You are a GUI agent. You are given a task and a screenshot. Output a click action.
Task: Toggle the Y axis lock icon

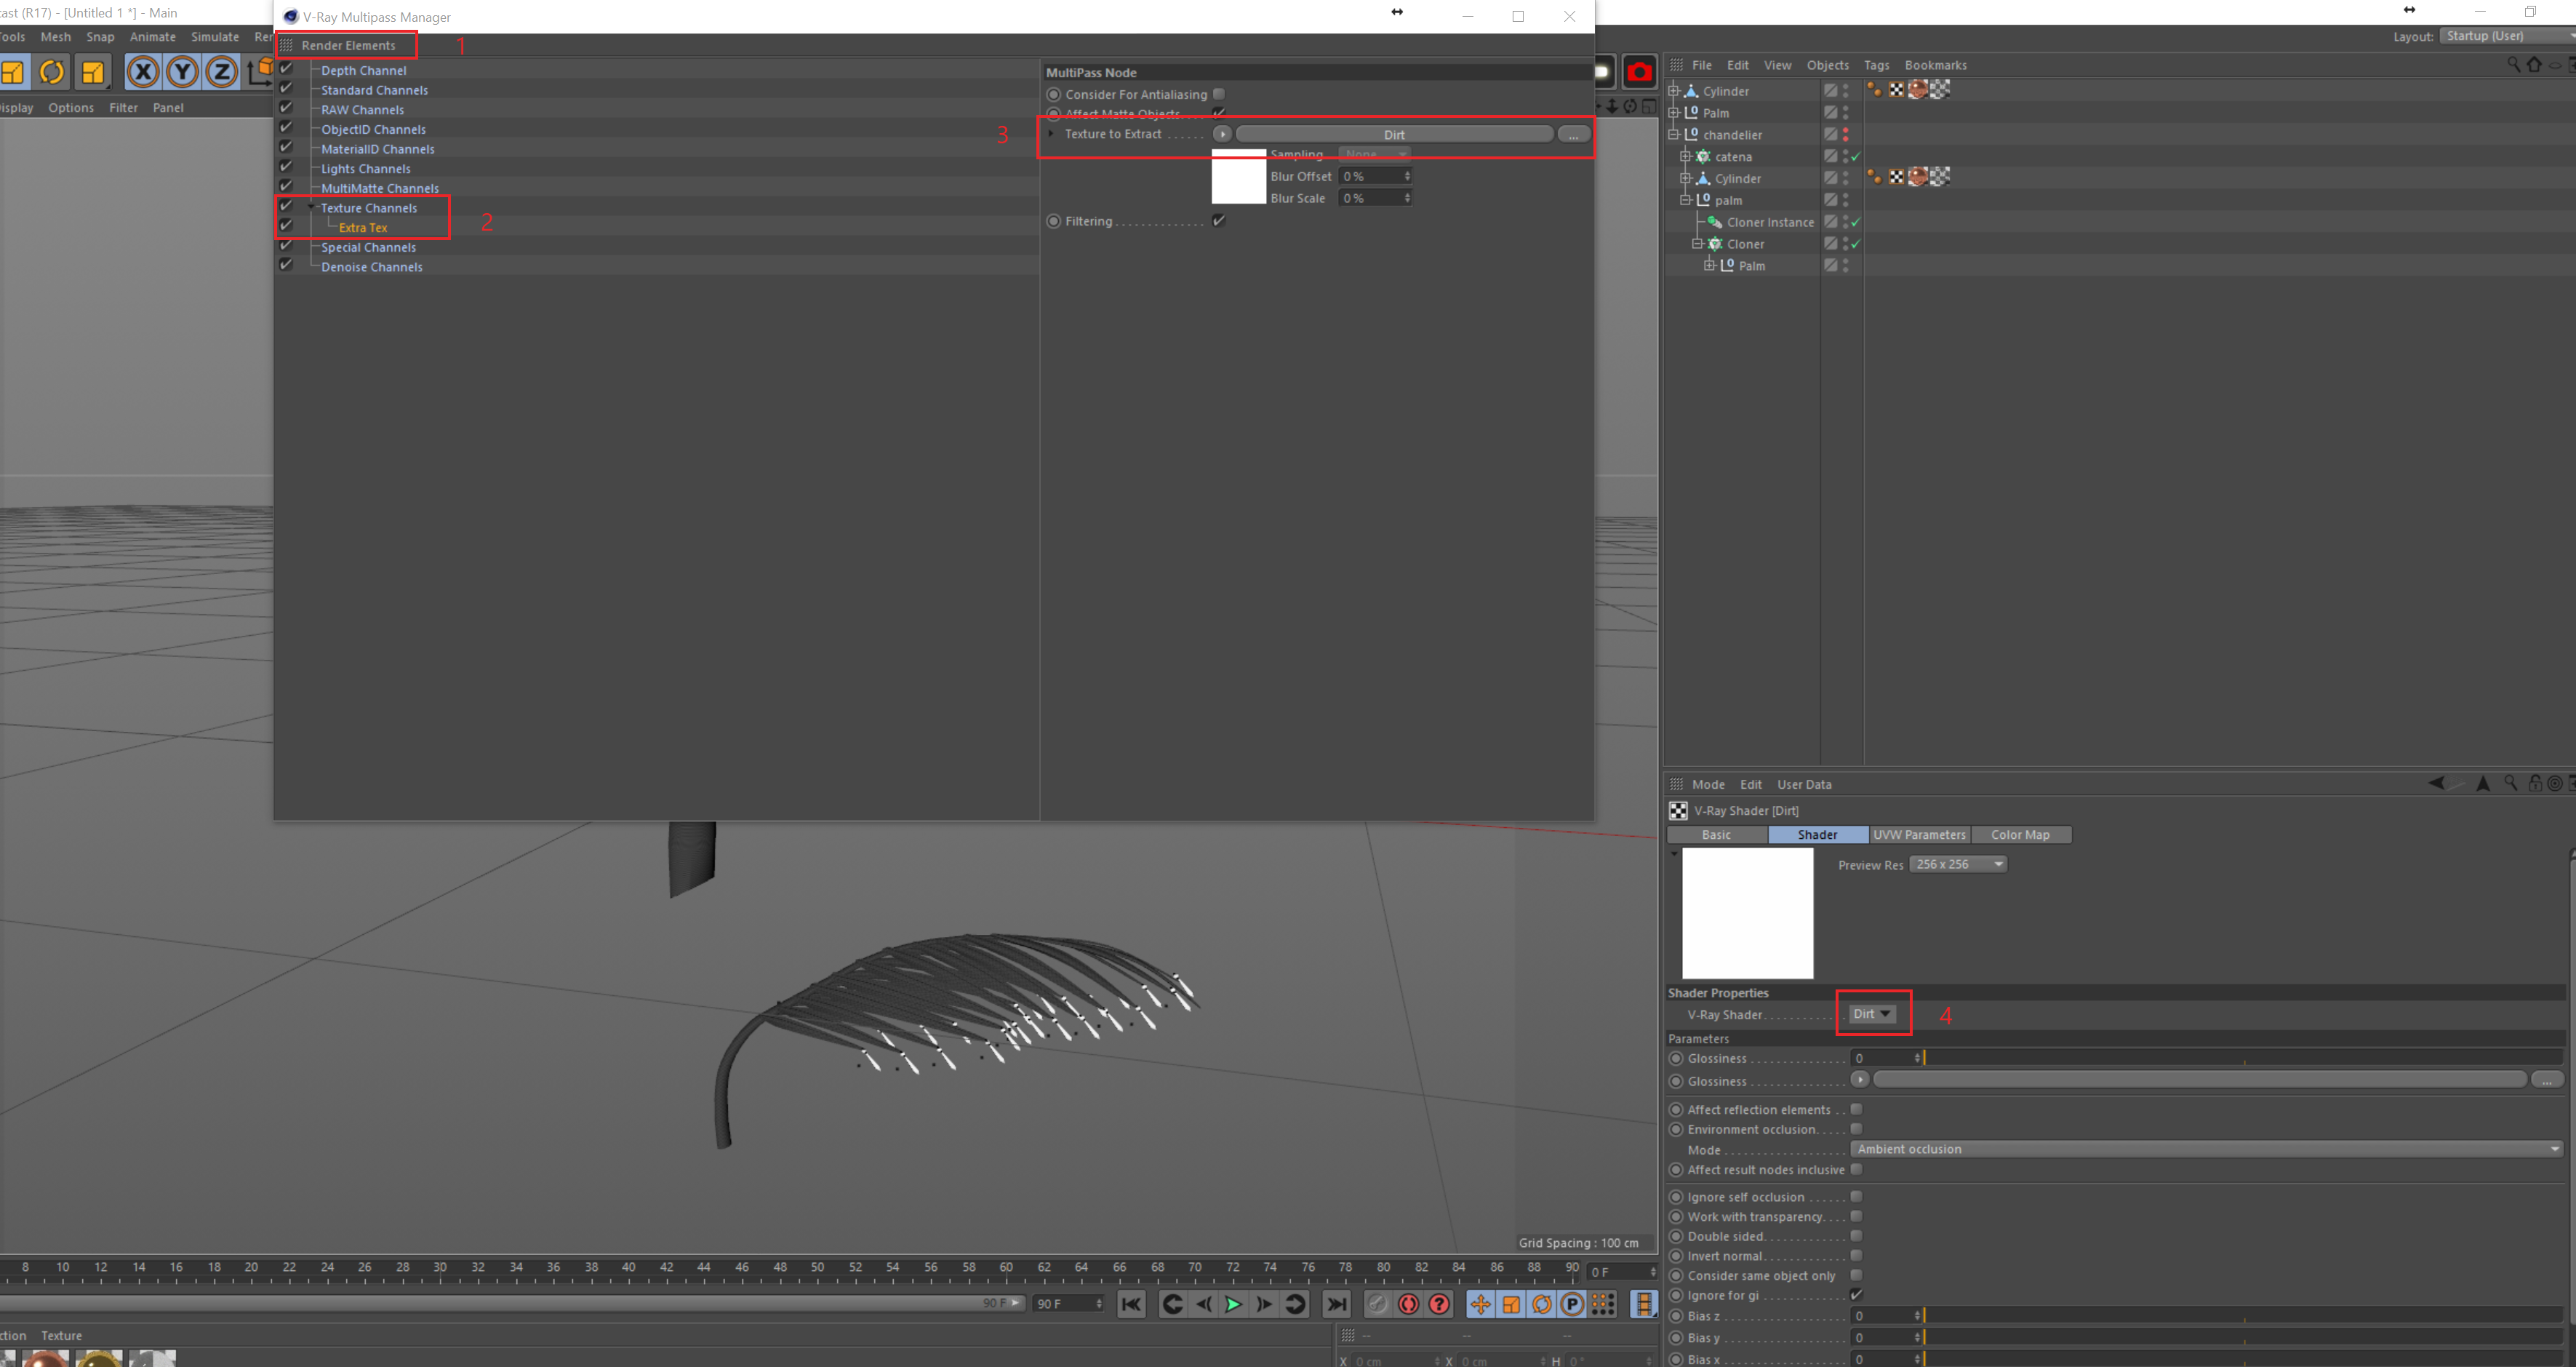coord(182,72)
